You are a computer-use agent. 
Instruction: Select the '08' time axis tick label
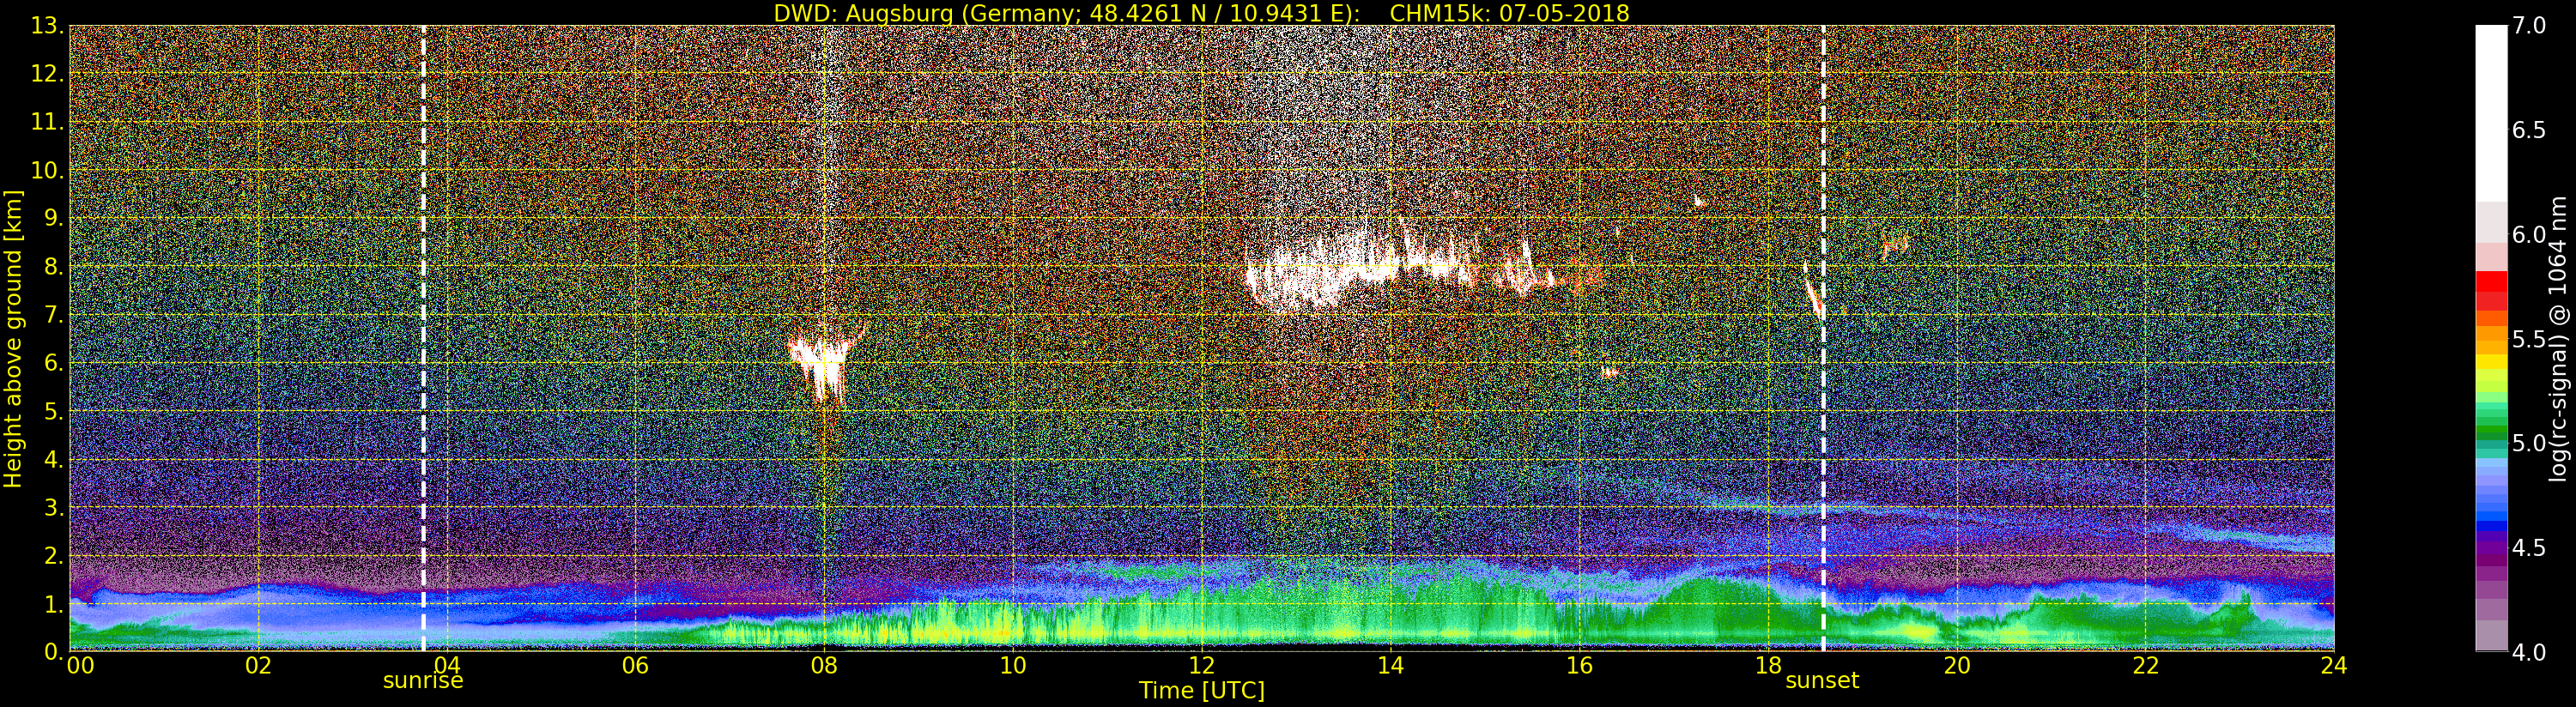(x=824, y=666)
